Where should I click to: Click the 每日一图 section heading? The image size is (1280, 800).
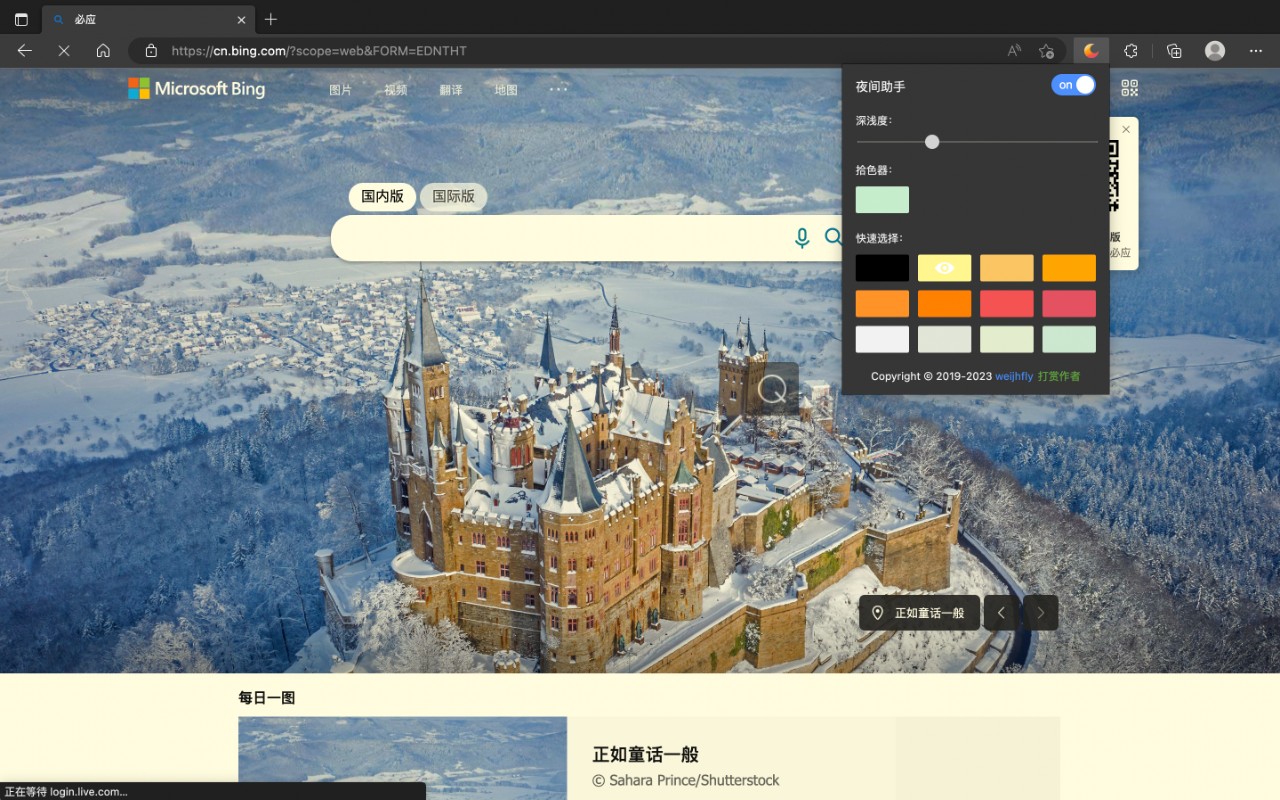[x=267, y=698]
